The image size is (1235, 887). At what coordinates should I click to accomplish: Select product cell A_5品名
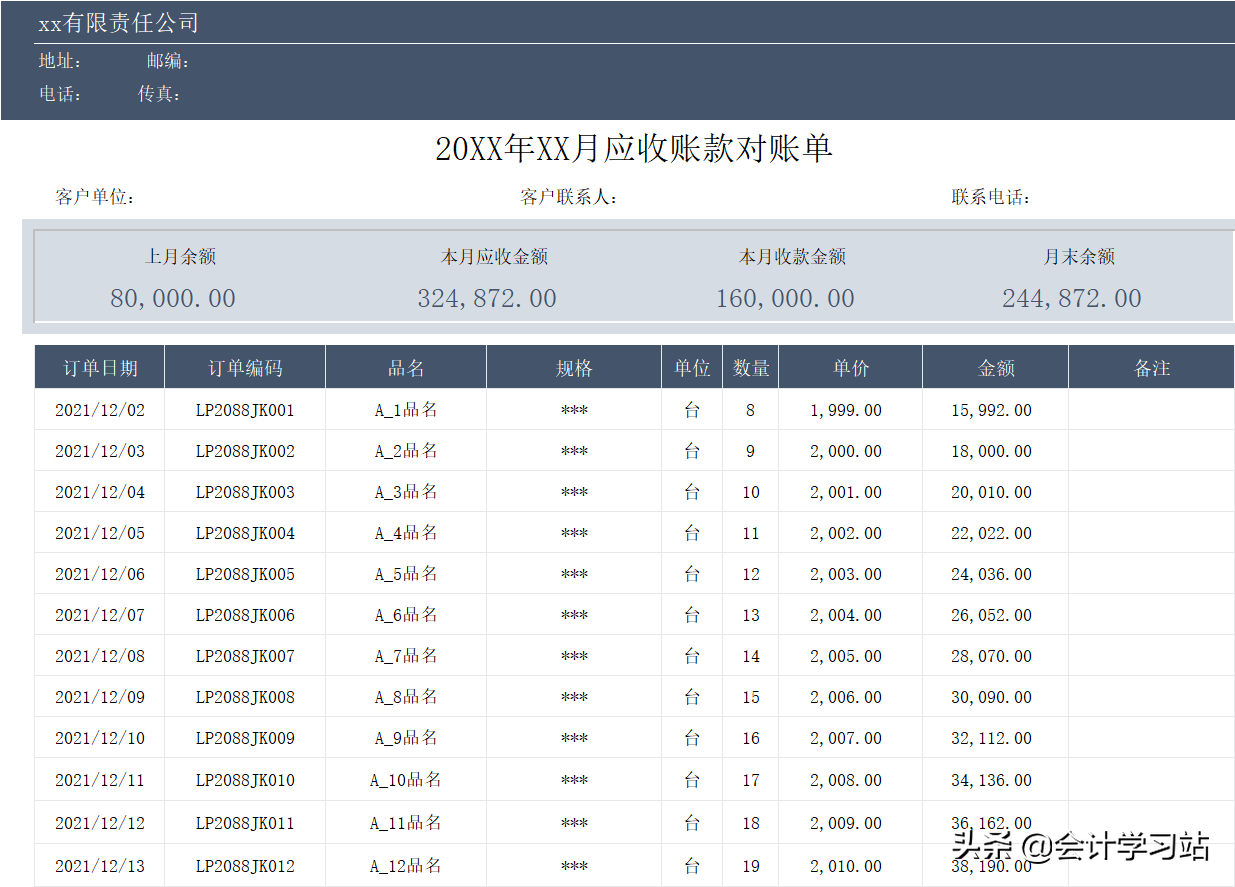point(406,574)
